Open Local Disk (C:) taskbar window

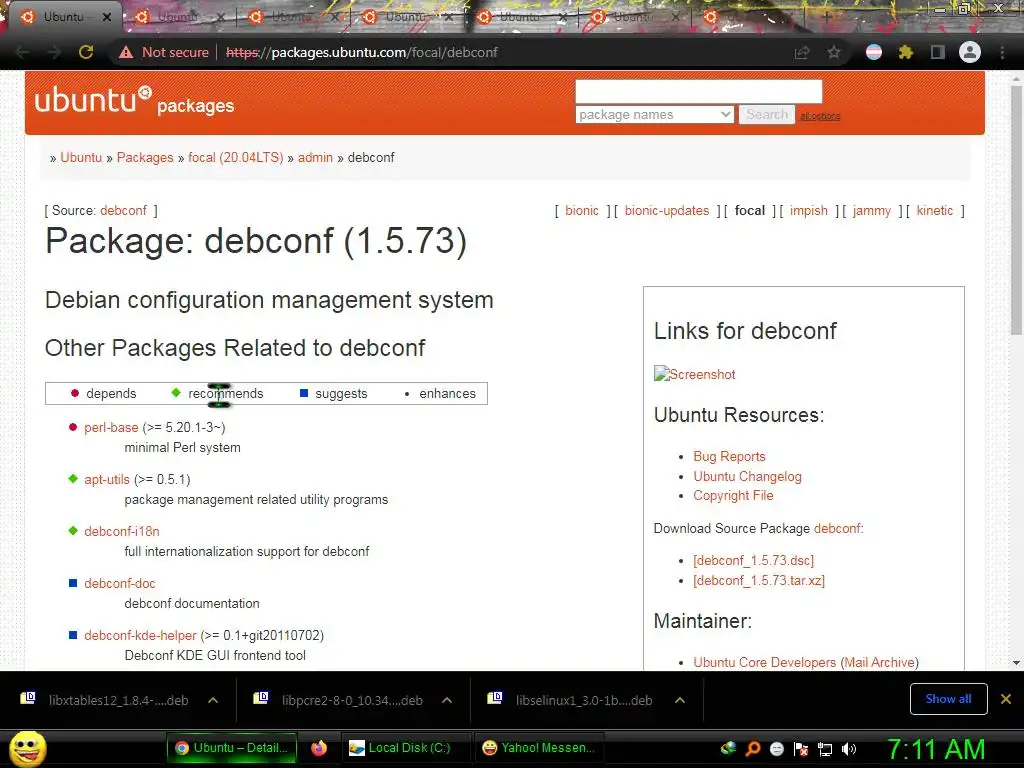(406, 748)
